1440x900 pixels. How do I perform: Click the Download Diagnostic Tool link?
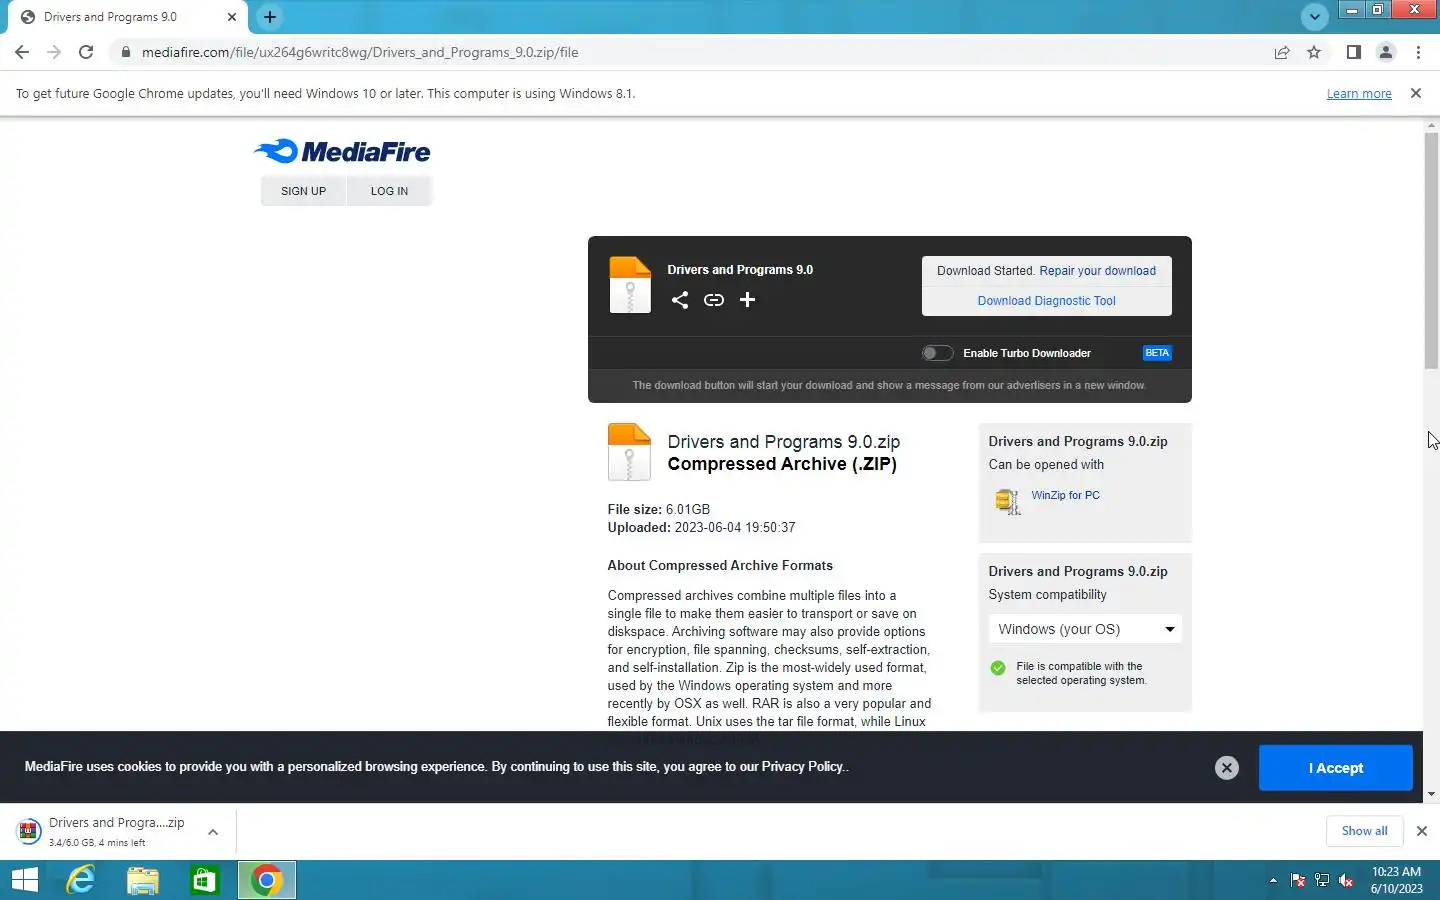(1046, 301)
